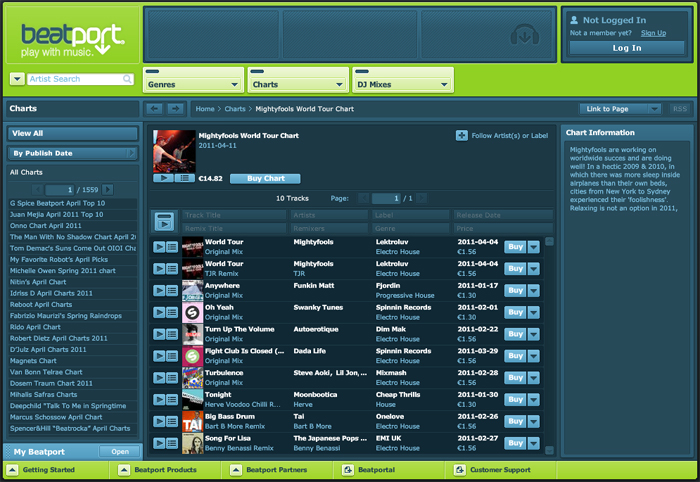Click Dada Life artist name
The width and height of the screenshot is (700, 482).
pos(309,351)
